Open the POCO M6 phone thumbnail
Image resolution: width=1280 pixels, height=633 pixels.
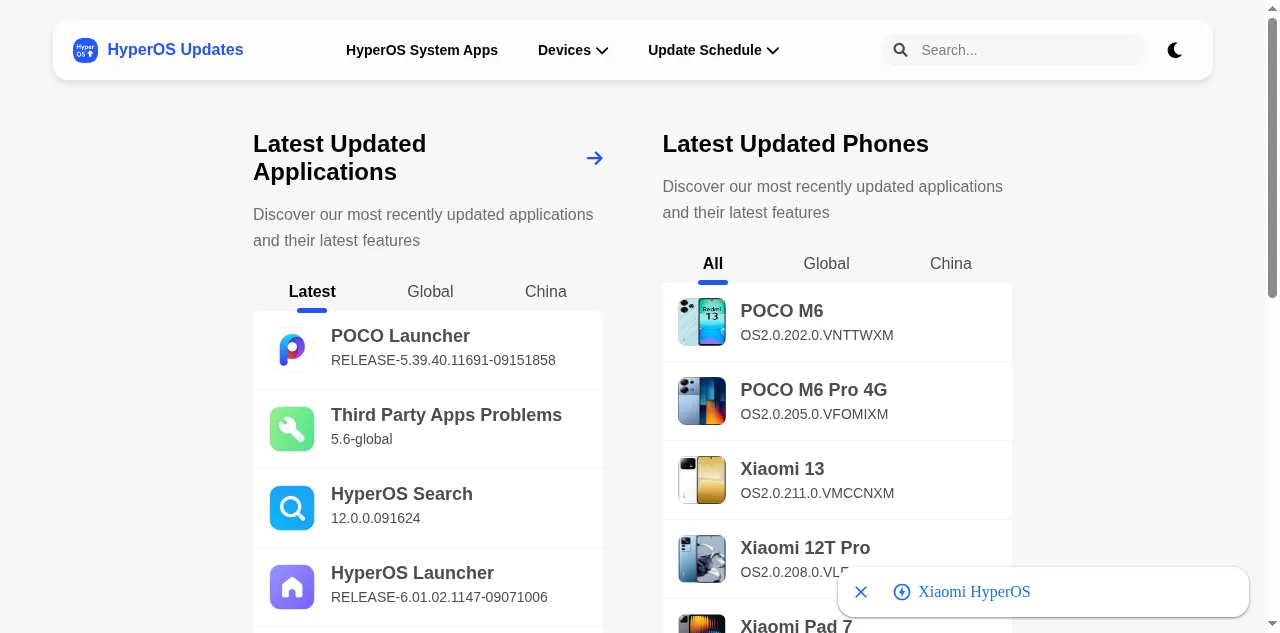[702, 322]
